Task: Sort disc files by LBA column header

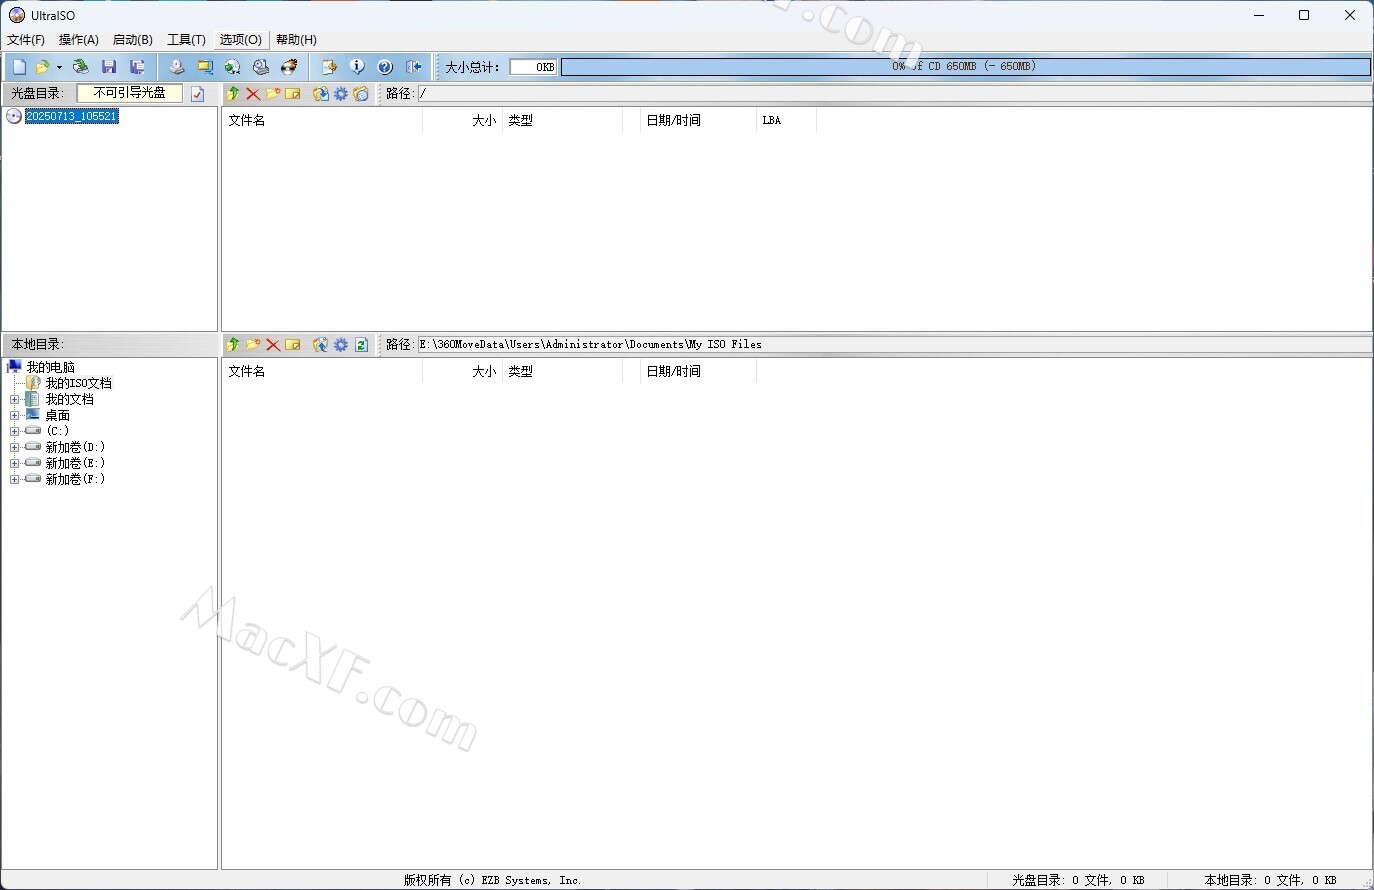Action: pos(787,120)
